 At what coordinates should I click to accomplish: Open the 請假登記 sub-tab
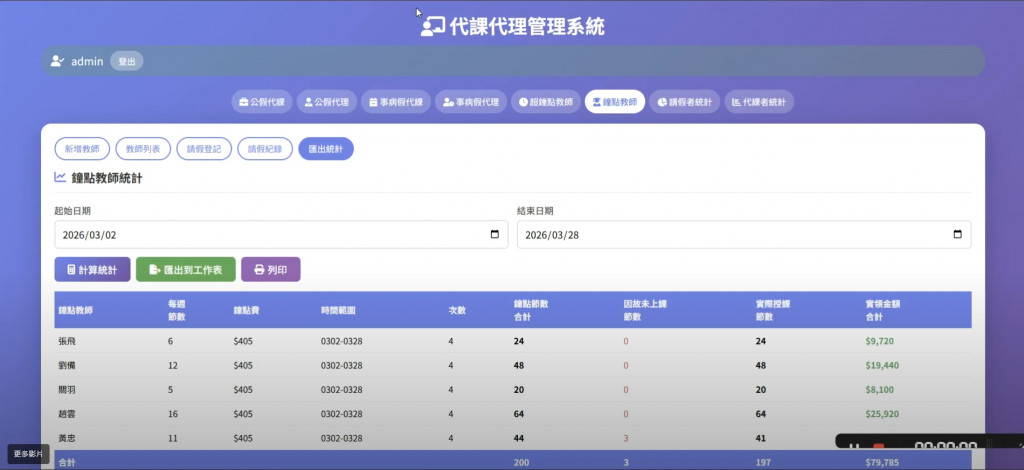click(x=203, y=149)
